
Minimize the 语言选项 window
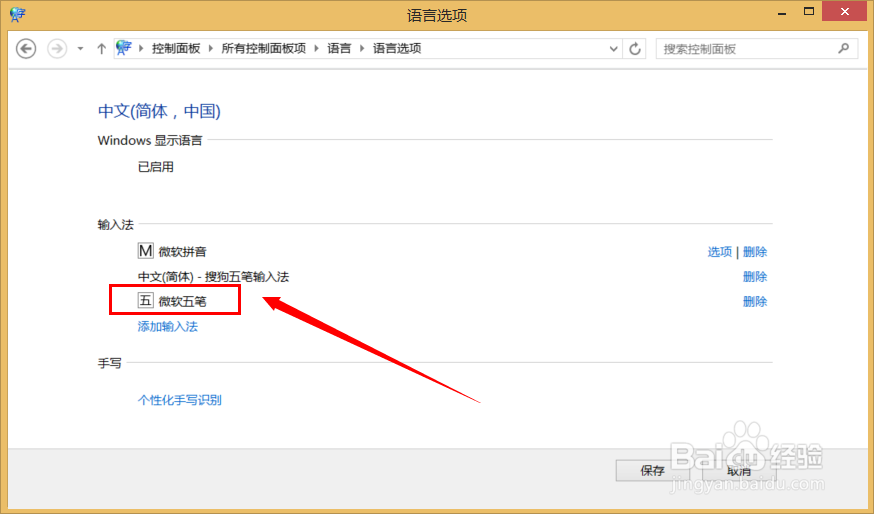pos(782,12)
